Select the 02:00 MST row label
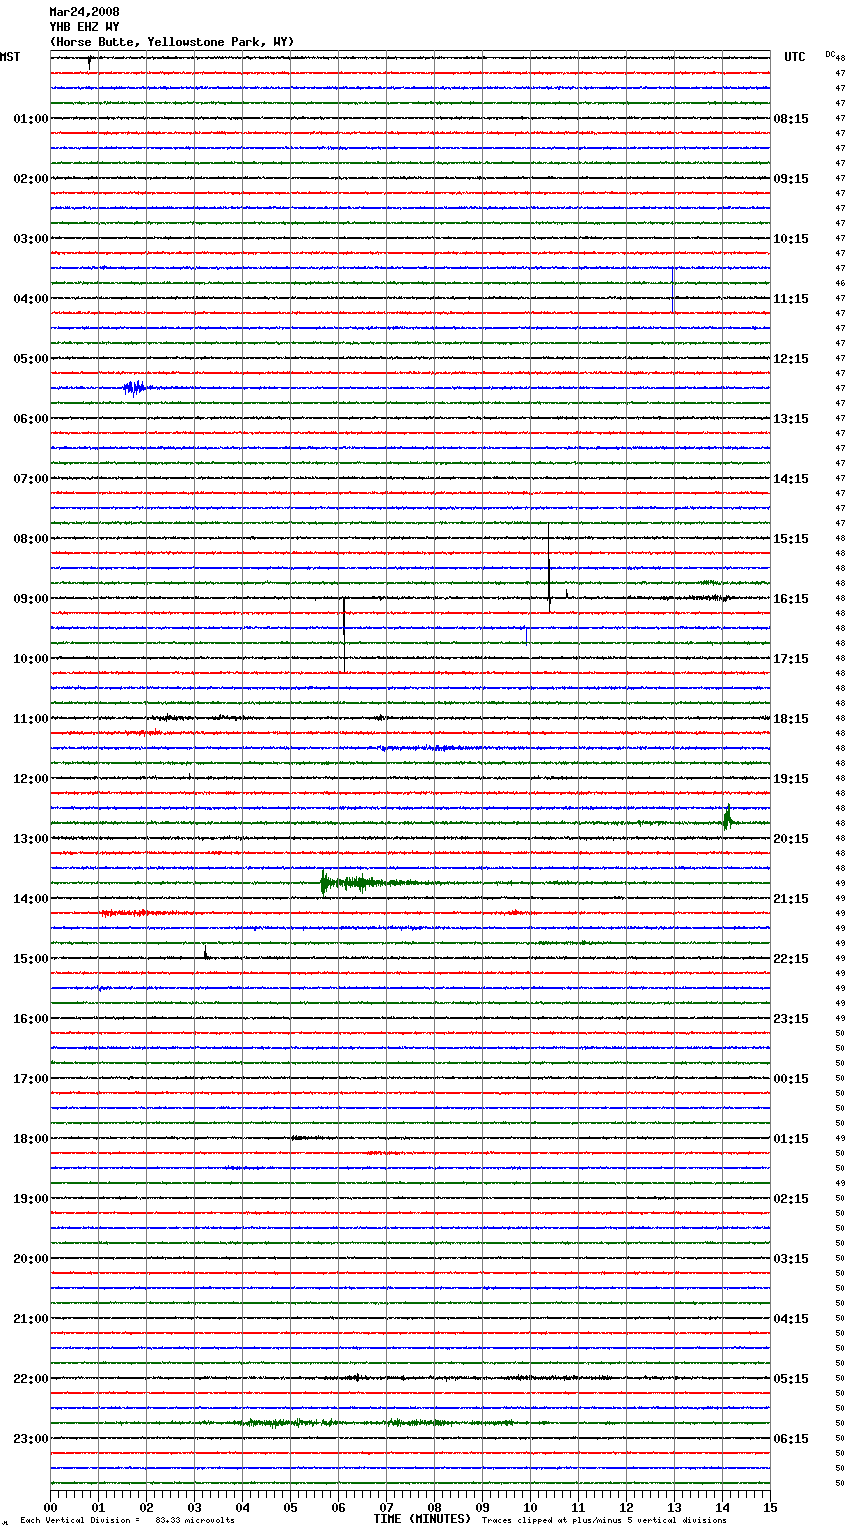 pos(31,179)
